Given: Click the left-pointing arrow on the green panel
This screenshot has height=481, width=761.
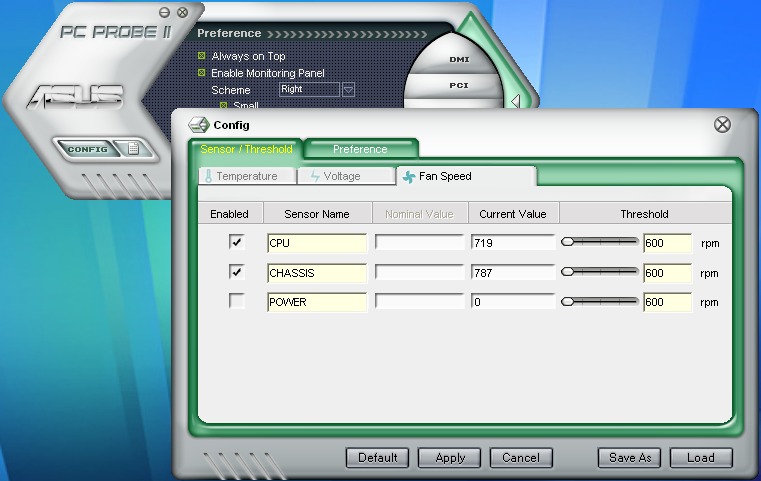Looking at the screenshot, I should point(515,101).
